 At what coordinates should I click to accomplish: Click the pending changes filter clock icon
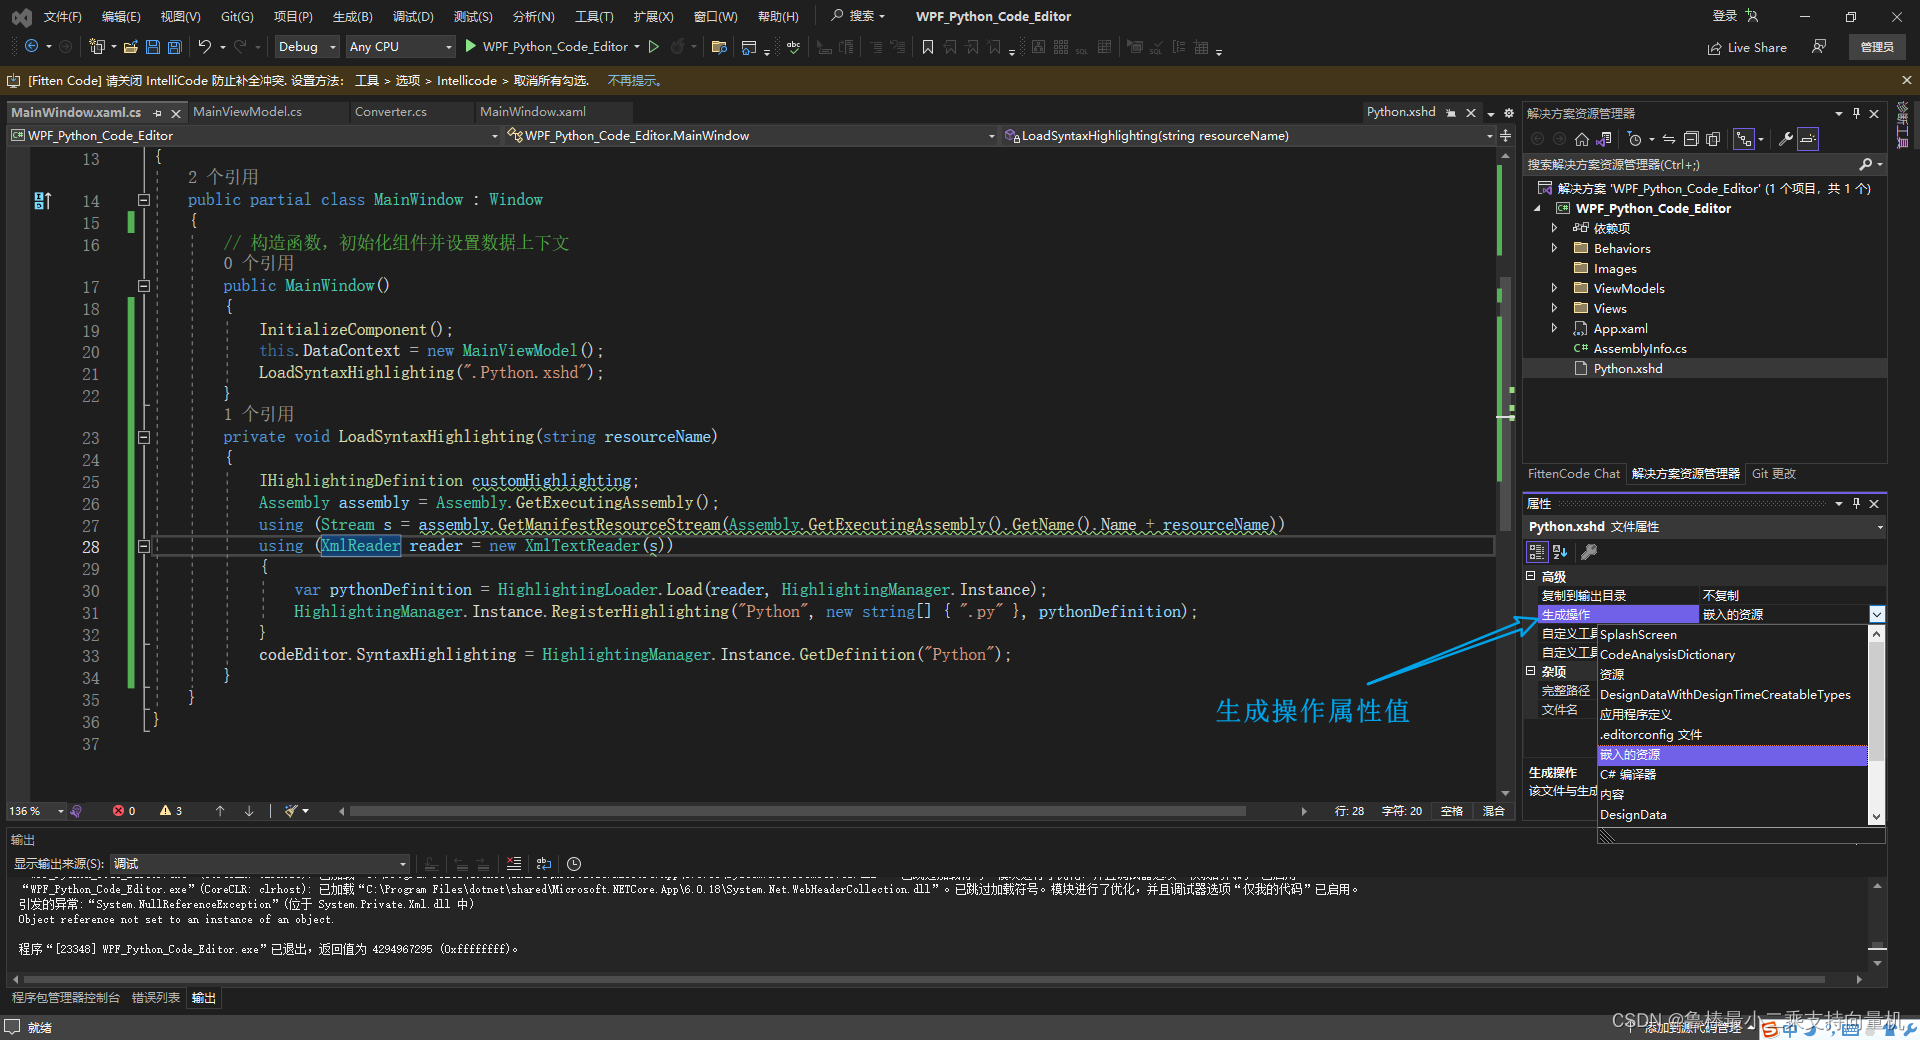tap(1634, 139)
